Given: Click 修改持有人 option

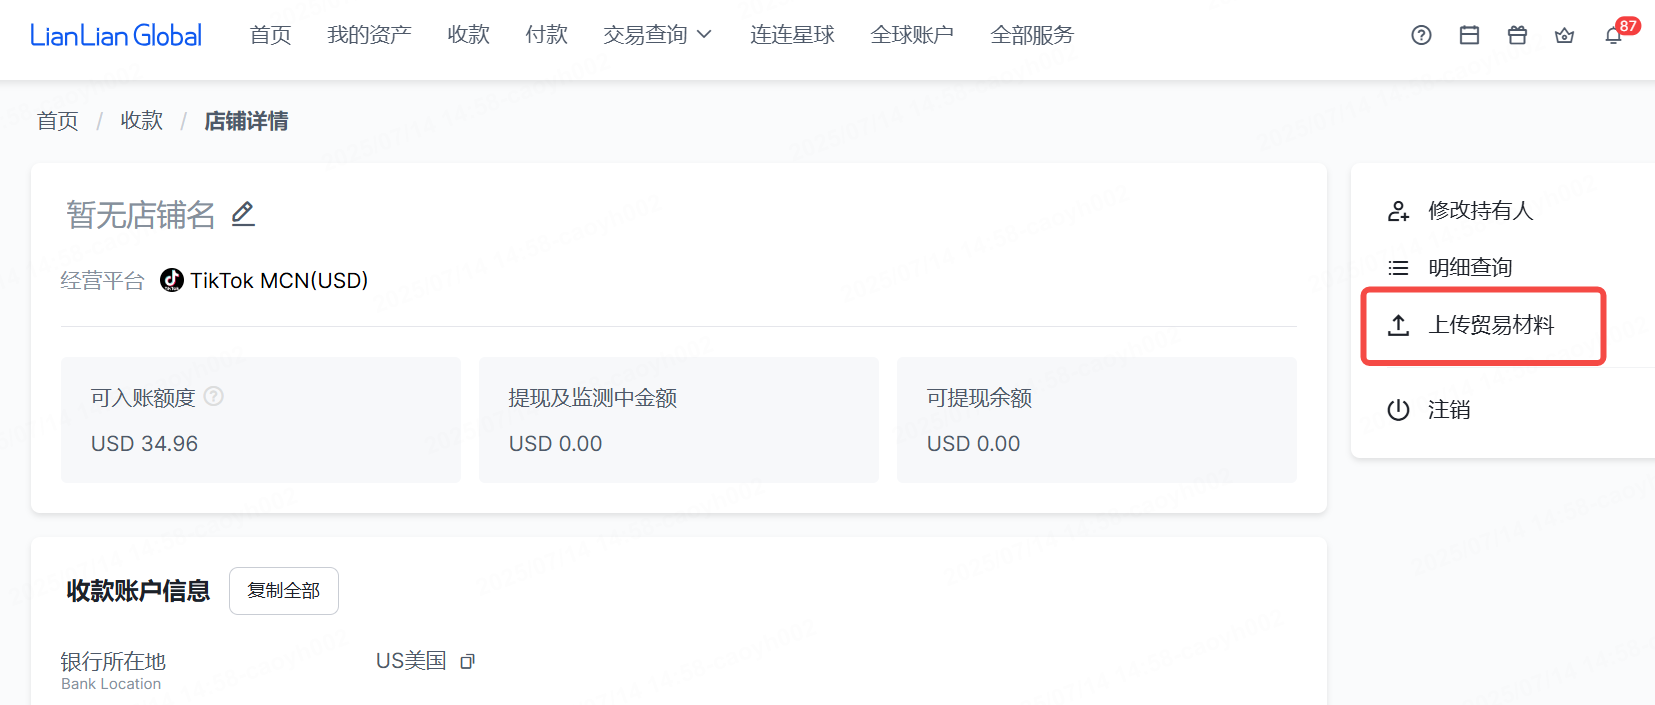Looking at the screenshot, I should 1479,210.
